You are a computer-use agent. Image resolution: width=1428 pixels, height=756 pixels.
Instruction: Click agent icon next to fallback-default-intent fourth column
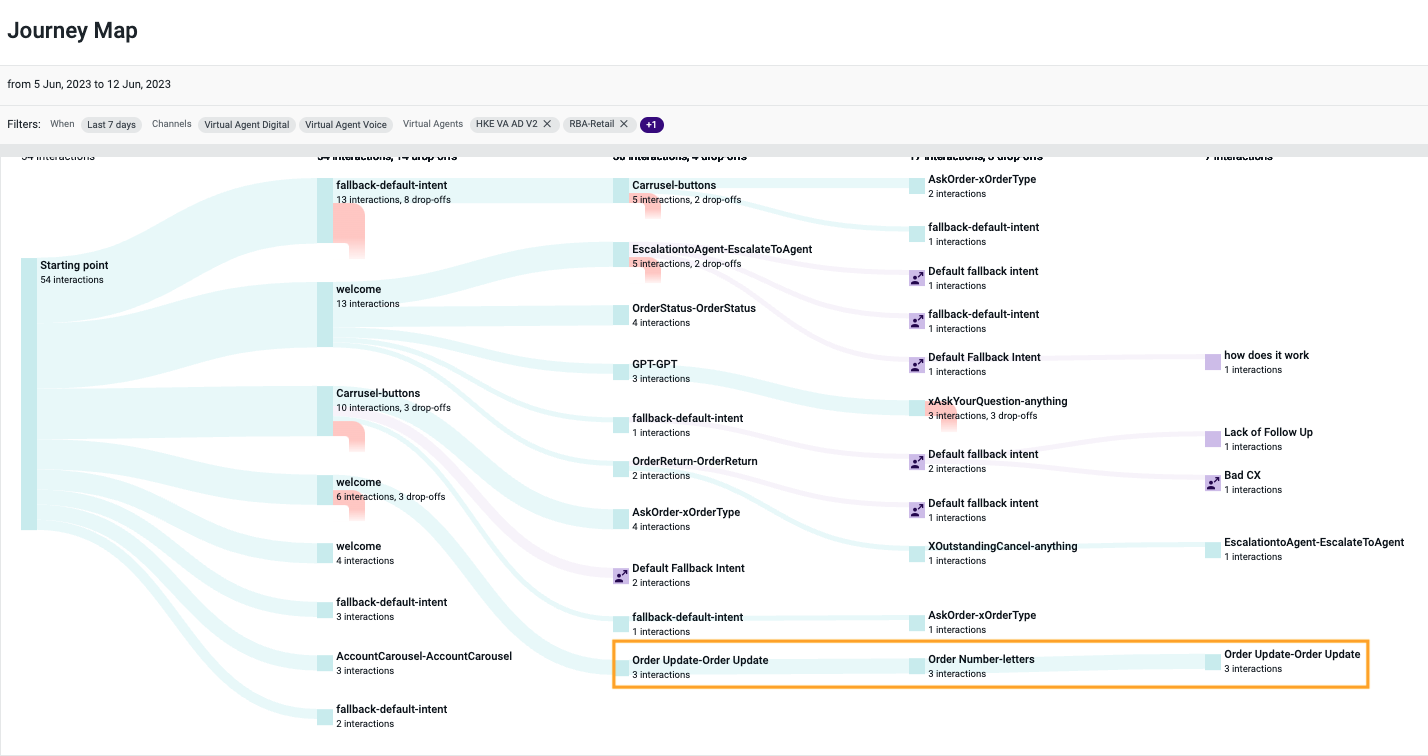coord(916,321)
